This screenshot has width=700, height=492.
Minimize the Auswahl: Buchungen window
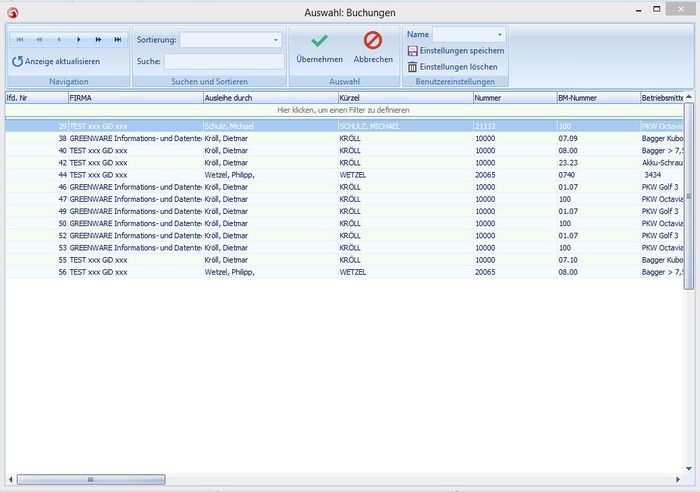639,10
